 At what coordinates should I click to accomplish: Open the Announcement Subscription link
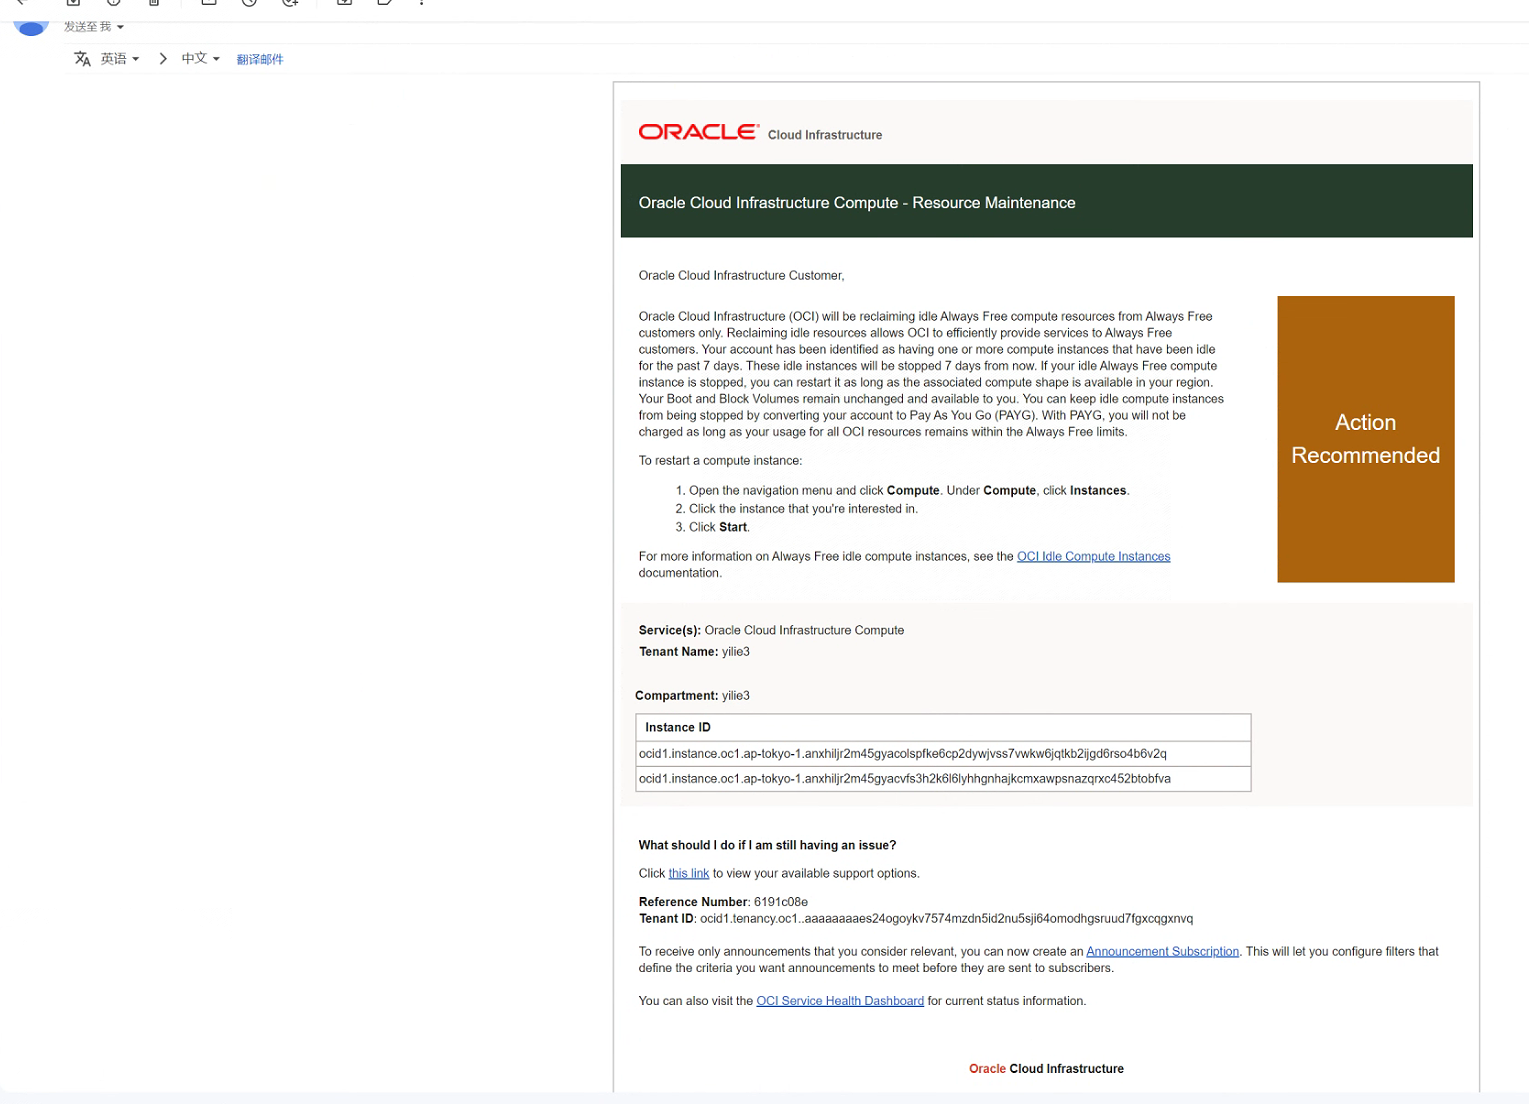pos(1162,952)
